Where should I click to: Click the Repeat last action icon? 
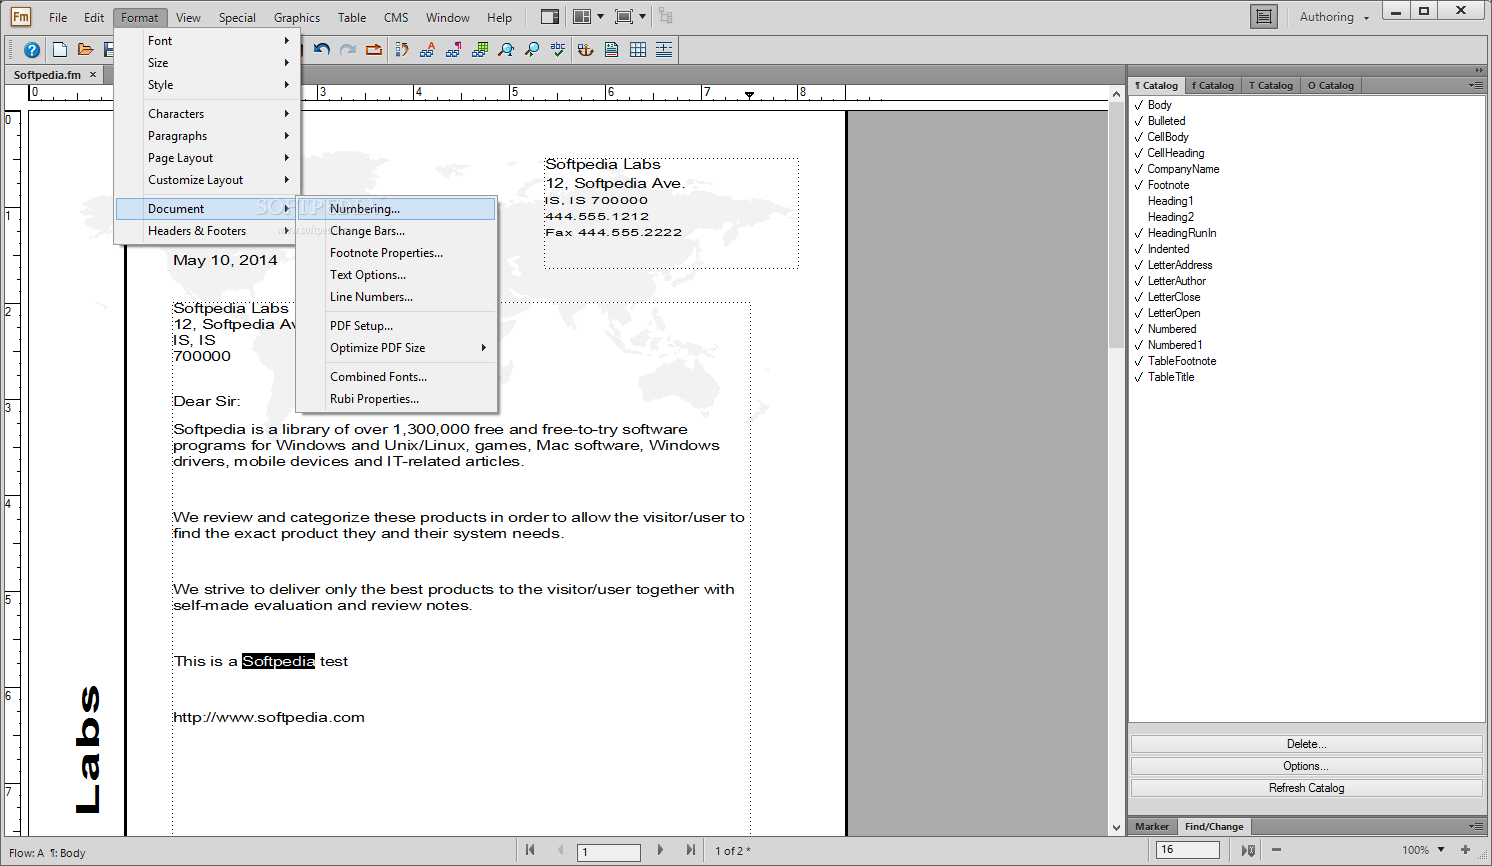coord(374,49)
